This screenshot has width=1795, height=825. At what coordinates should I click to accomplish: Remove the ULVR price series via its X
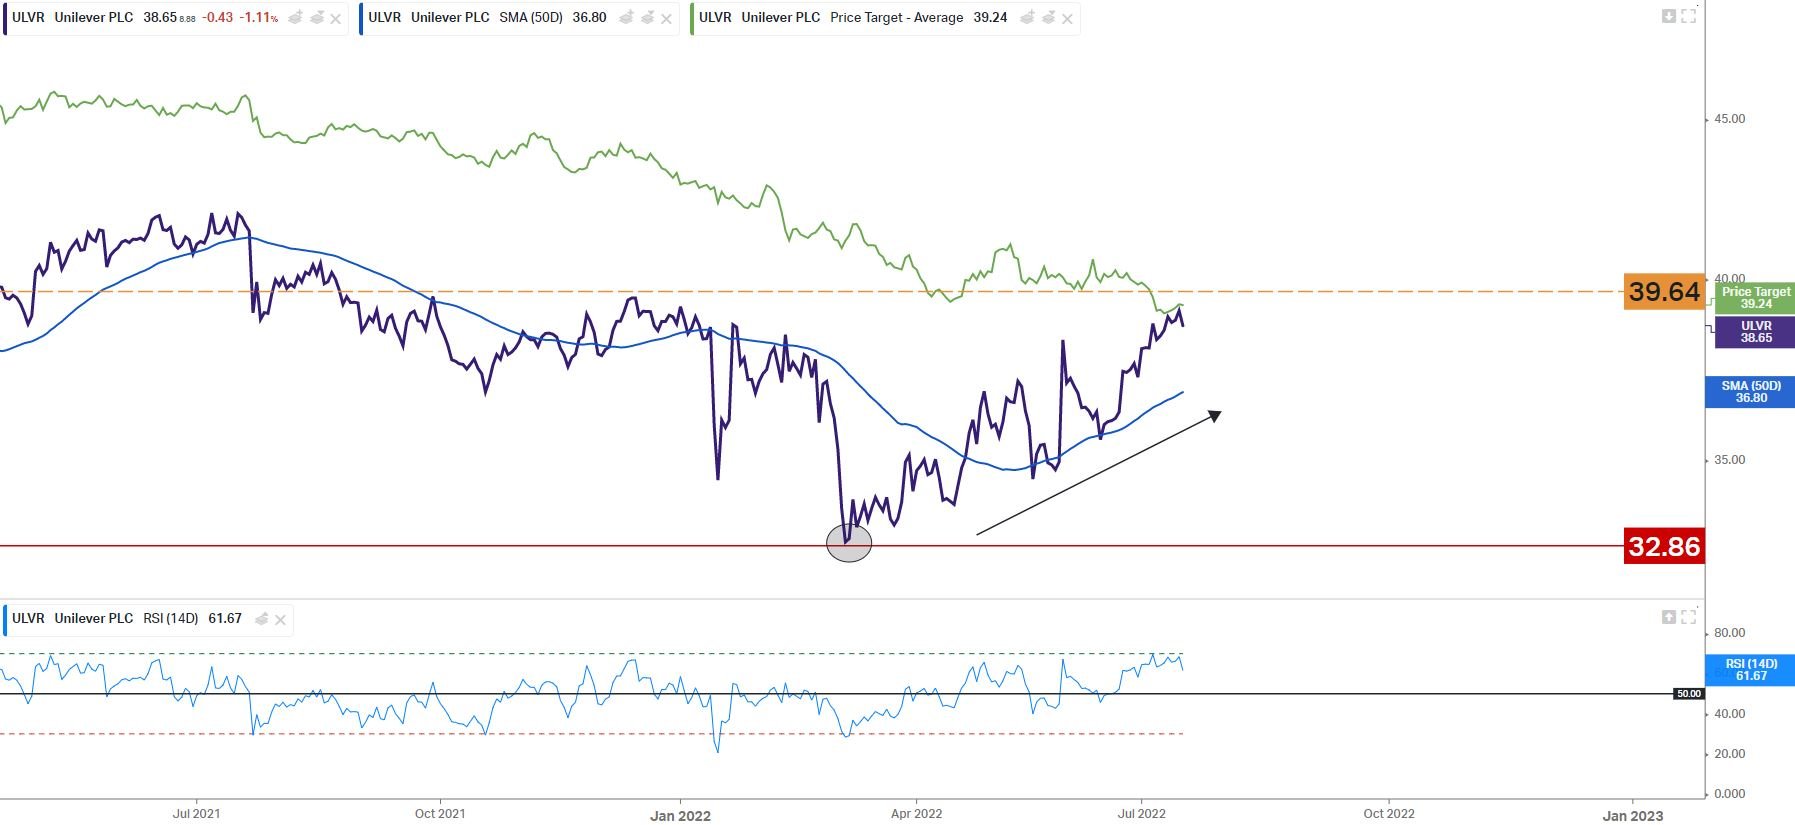point(335,19)
